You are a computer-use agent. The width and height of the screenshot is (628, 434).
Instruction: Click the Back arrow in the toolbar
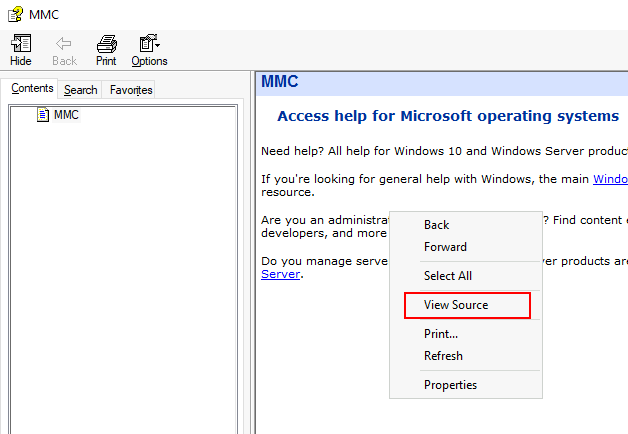click(x=64, y=44)
